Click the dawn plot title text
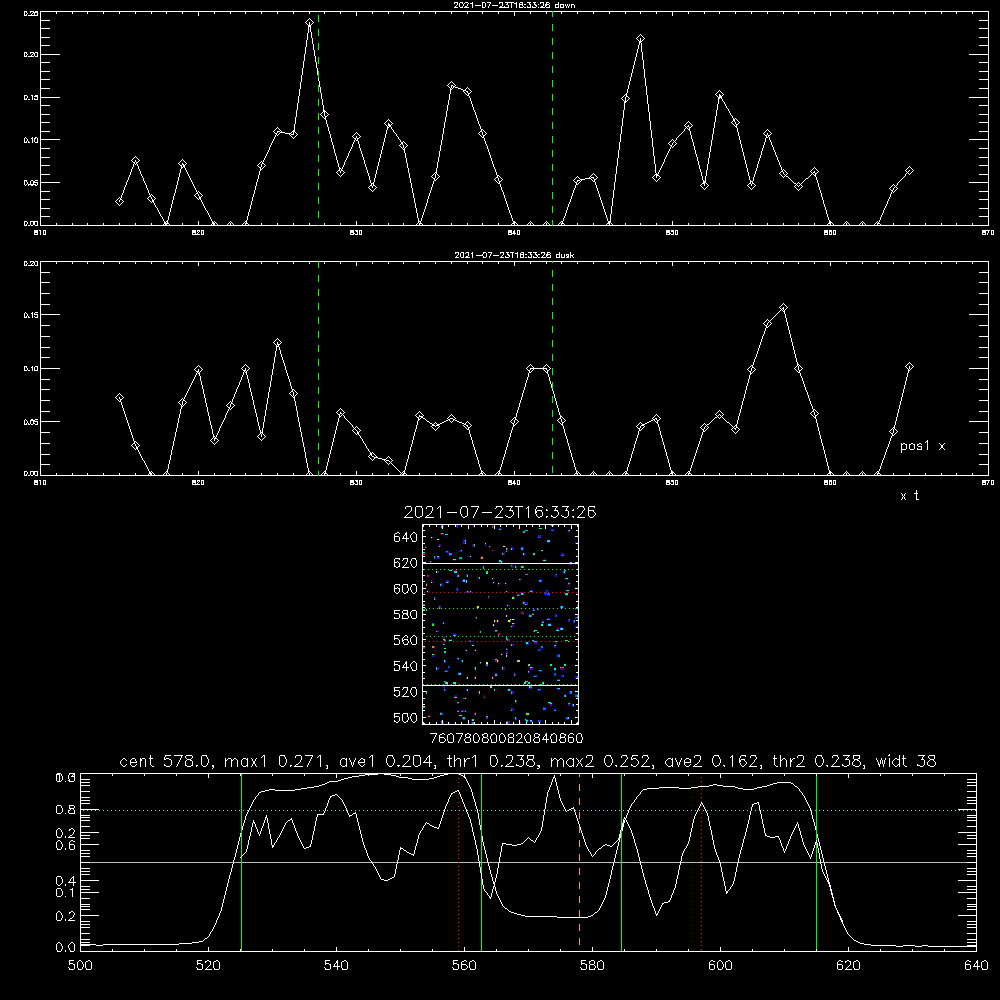This screenshot has width=1000, height=1000. [x=514, y=5]
